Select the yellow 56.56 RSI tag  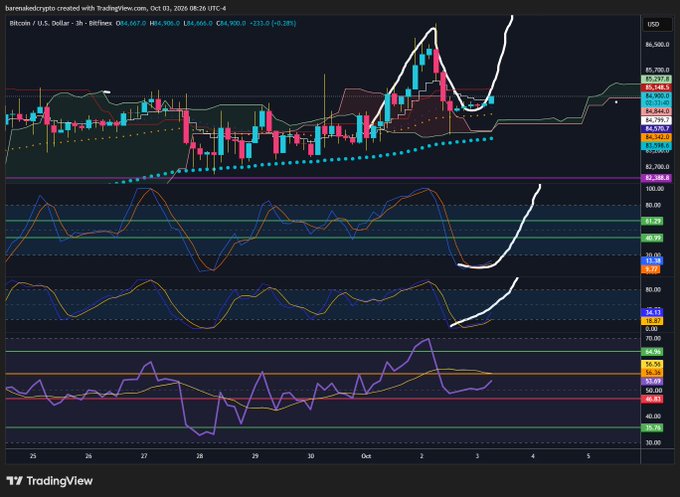(x=652, y=365)
